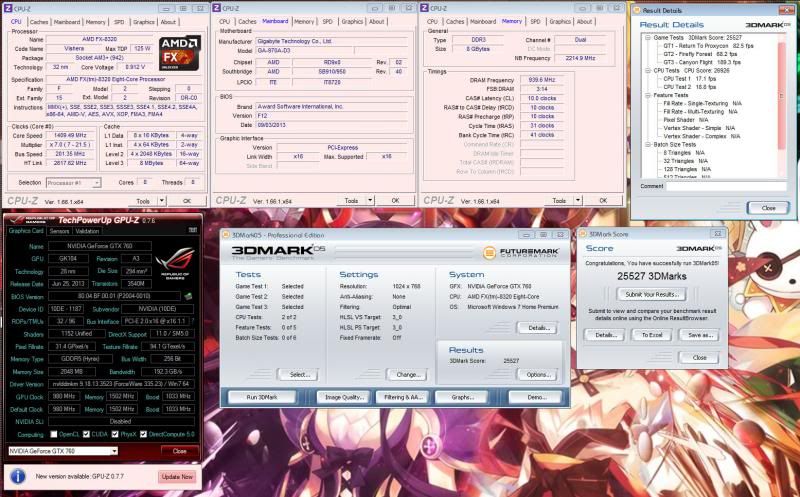Toggle the DirectCompute 5.0 checkbox
Screen dimensions: 800x497
pos(143,434)
